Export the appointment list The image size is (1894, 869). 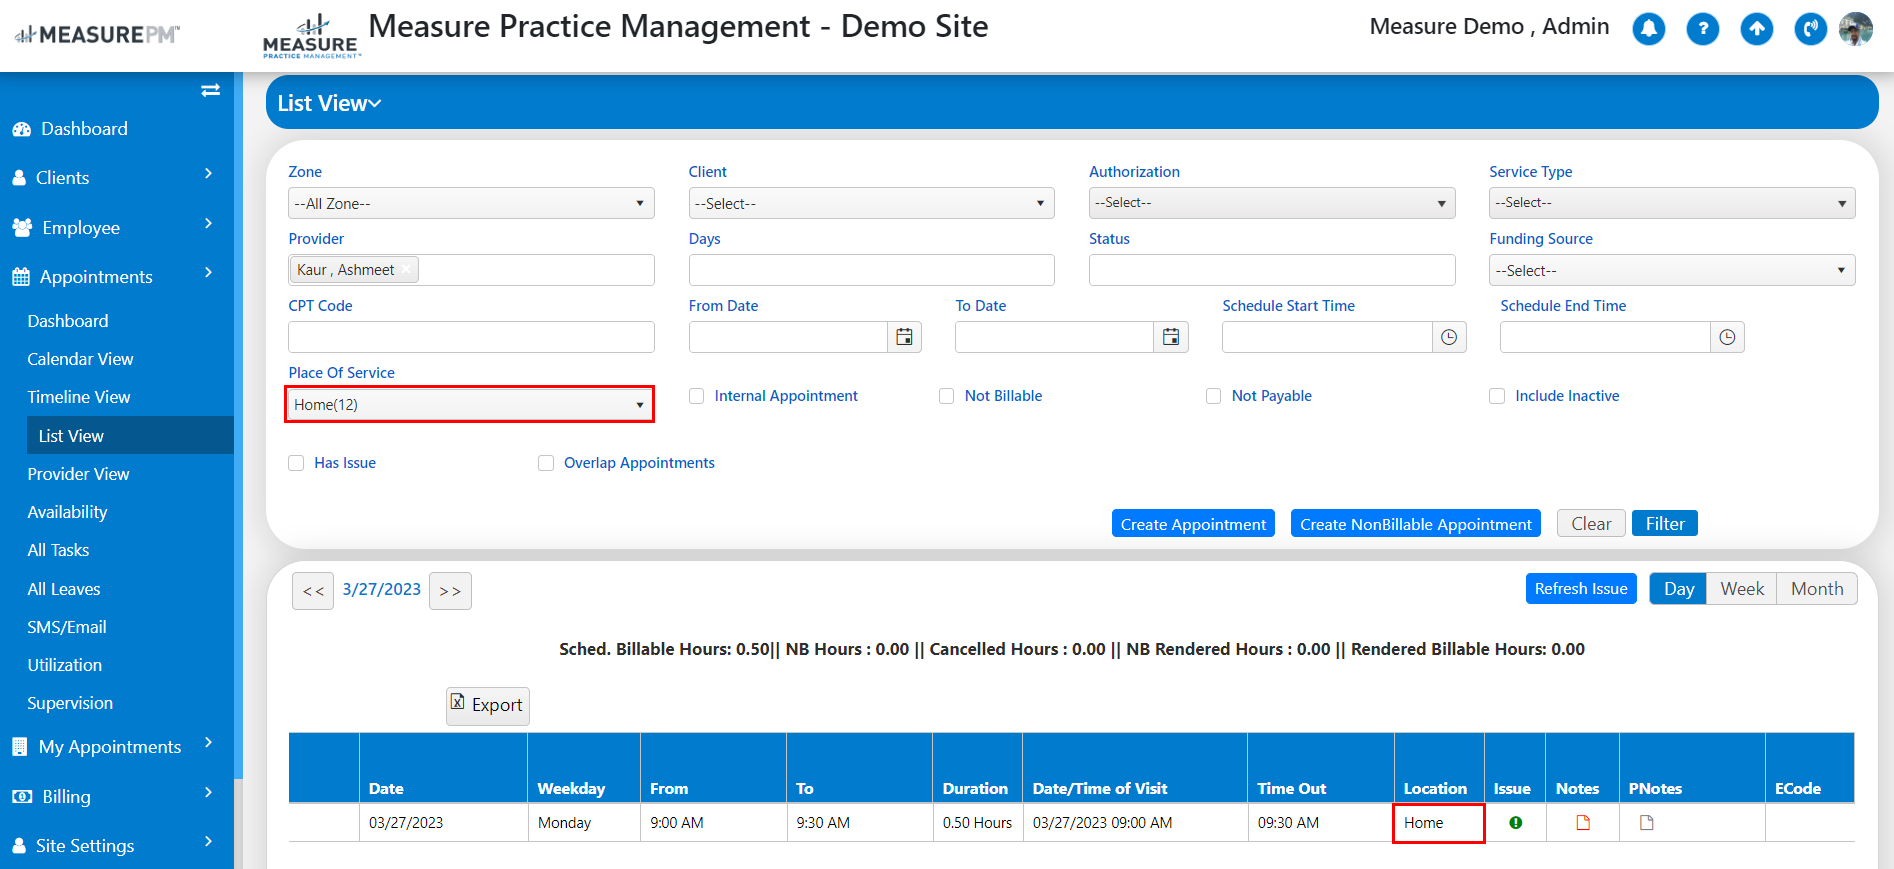click(x=487, y=705)
